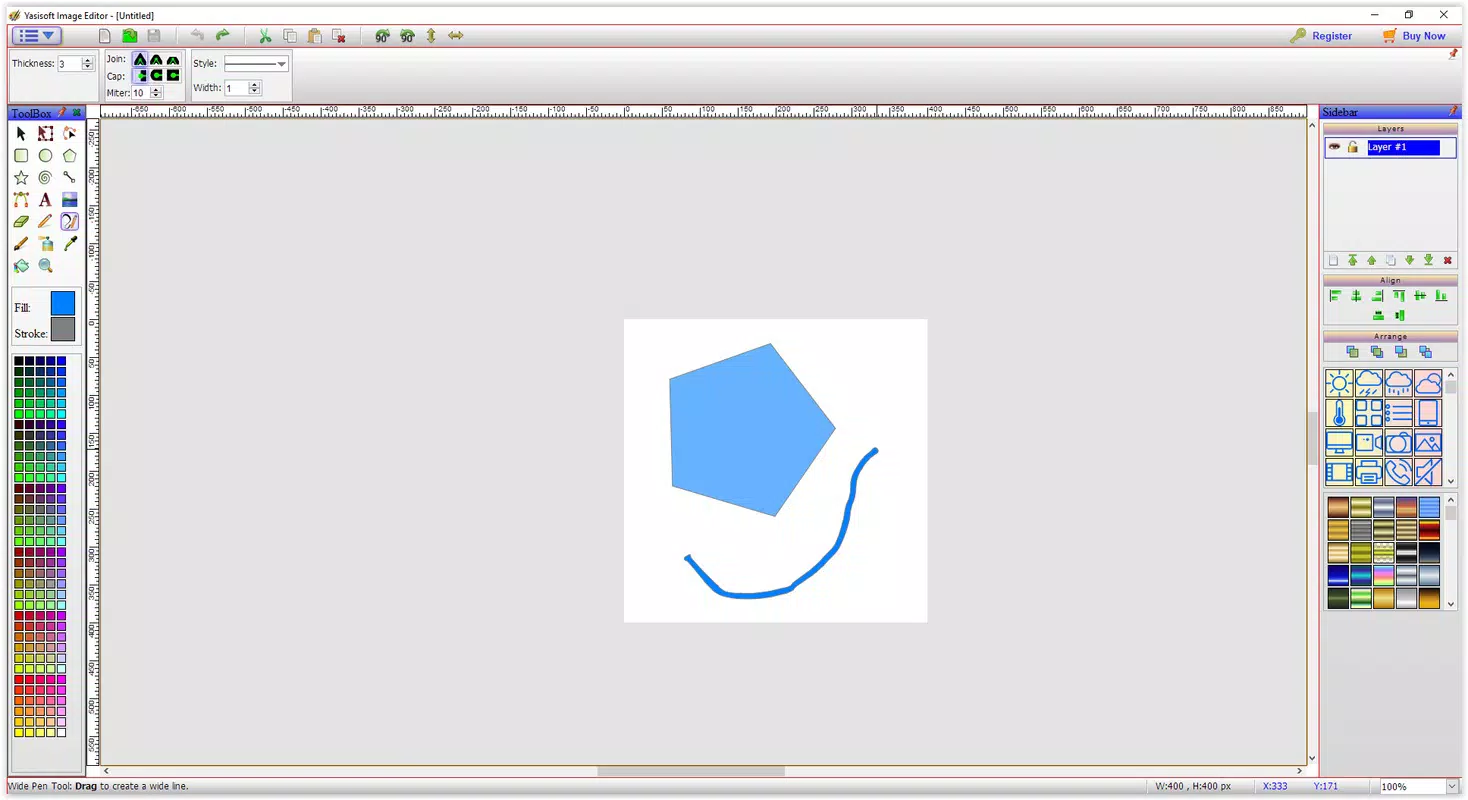Select the Star shape tool
This screenshot has height=800, width=1468.
coord(21,177)
